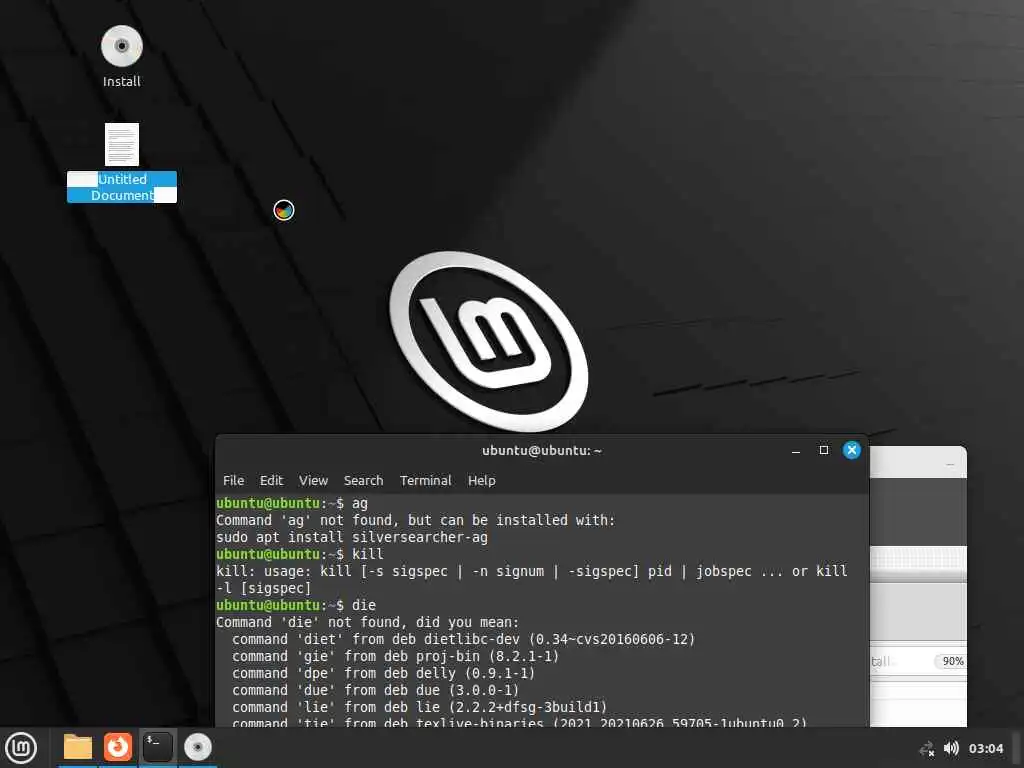Open the terminal Edit menu
This screenshot has height=768, width=1024.
(x=271, y=481)
